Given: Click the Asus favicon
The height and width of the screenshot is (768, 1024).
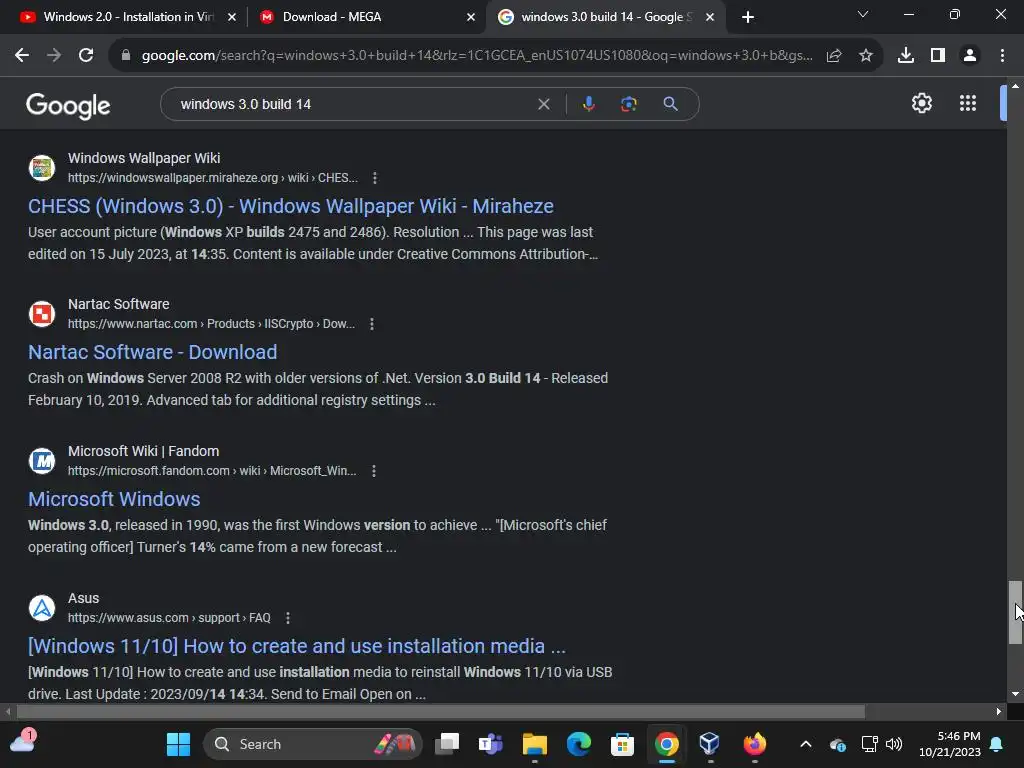Looking at the screenshot, I should [42, 608].
